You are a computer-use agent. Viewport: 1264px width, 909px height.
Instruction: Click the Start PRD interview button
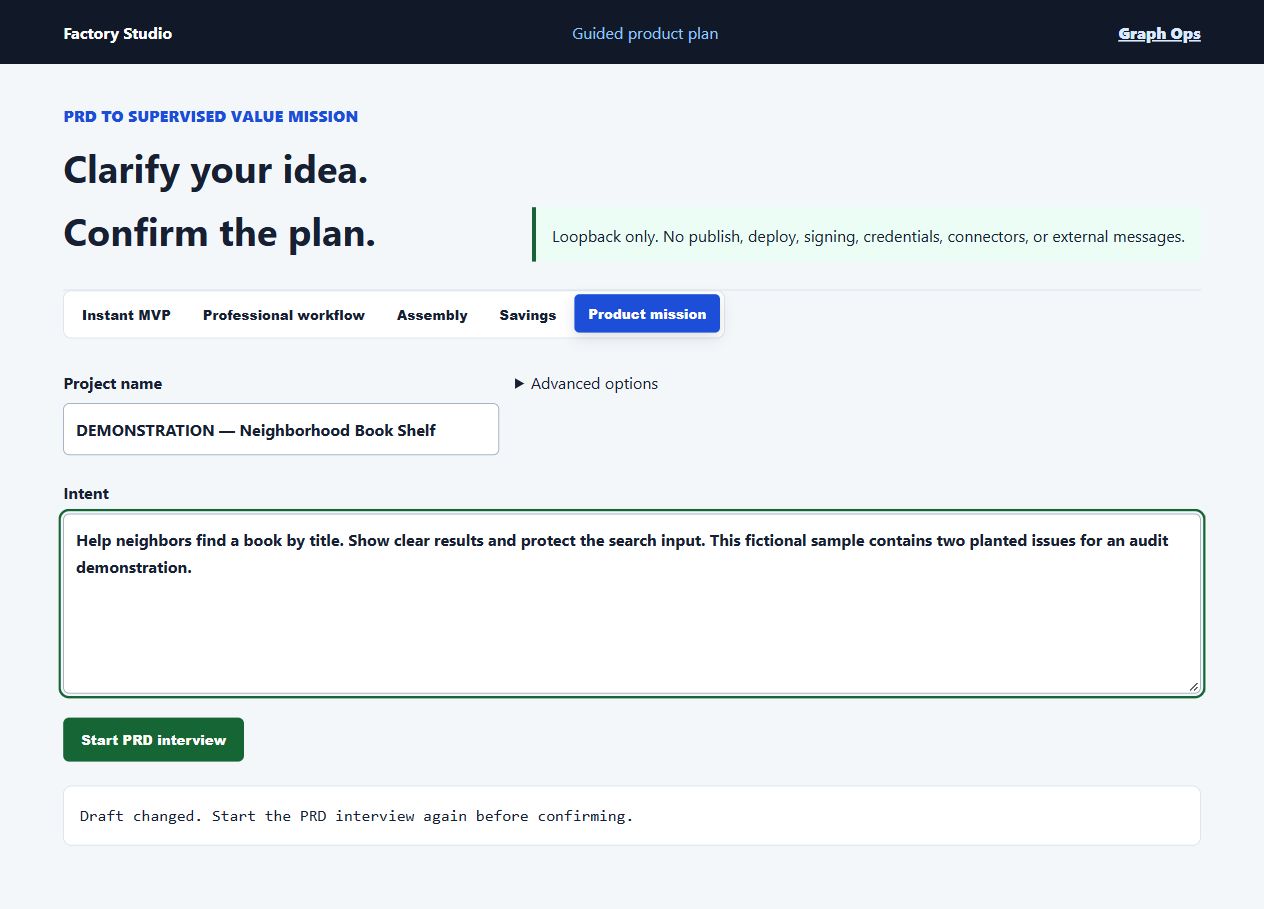[153, 739]
